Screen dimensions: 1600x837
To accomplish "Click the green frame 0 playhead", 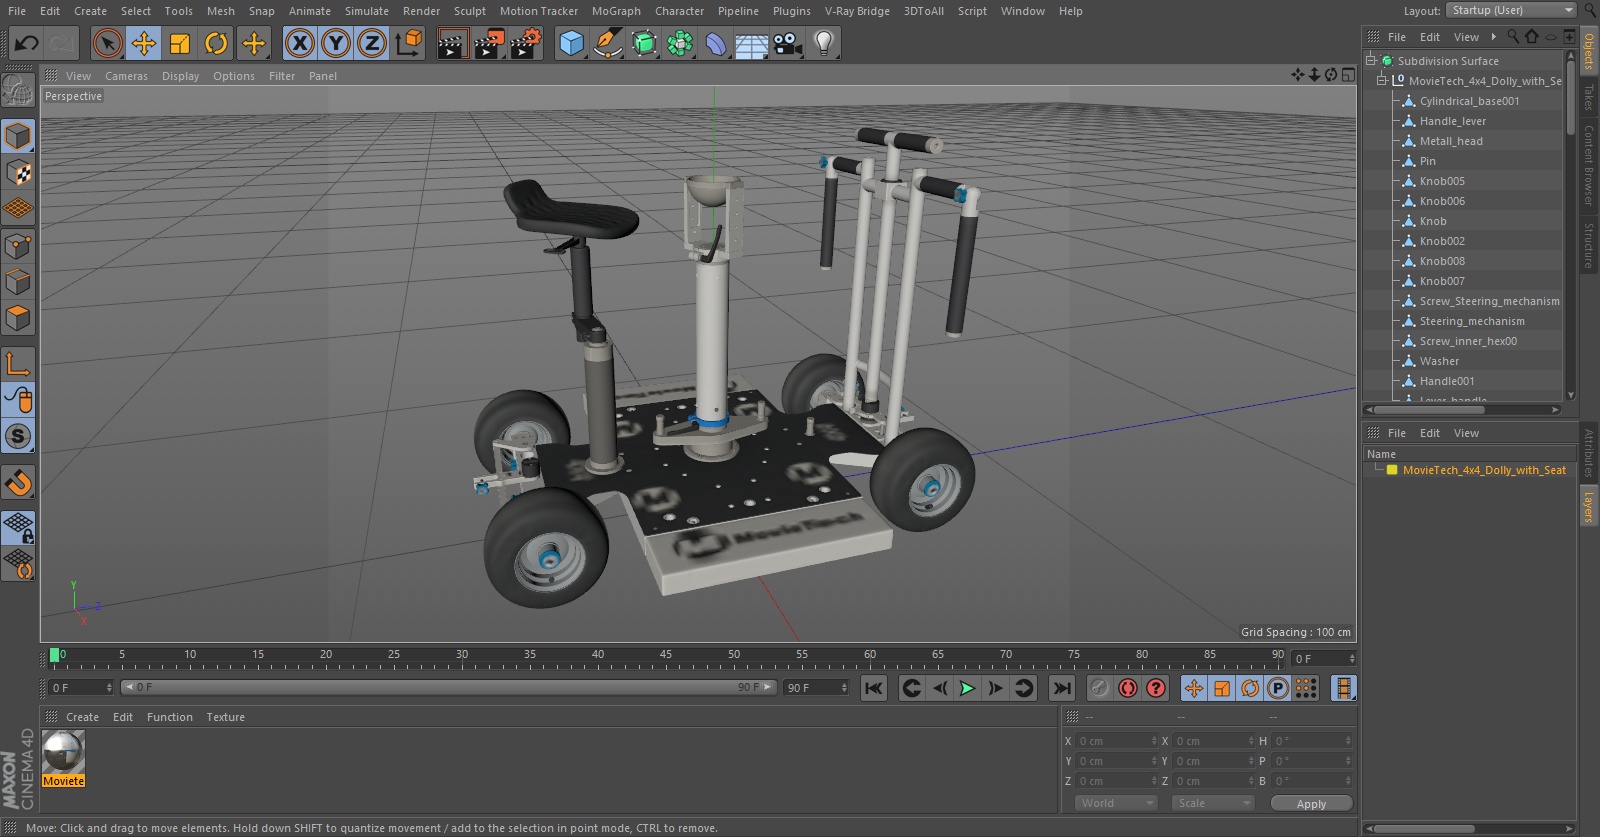I will click(54, 655).
